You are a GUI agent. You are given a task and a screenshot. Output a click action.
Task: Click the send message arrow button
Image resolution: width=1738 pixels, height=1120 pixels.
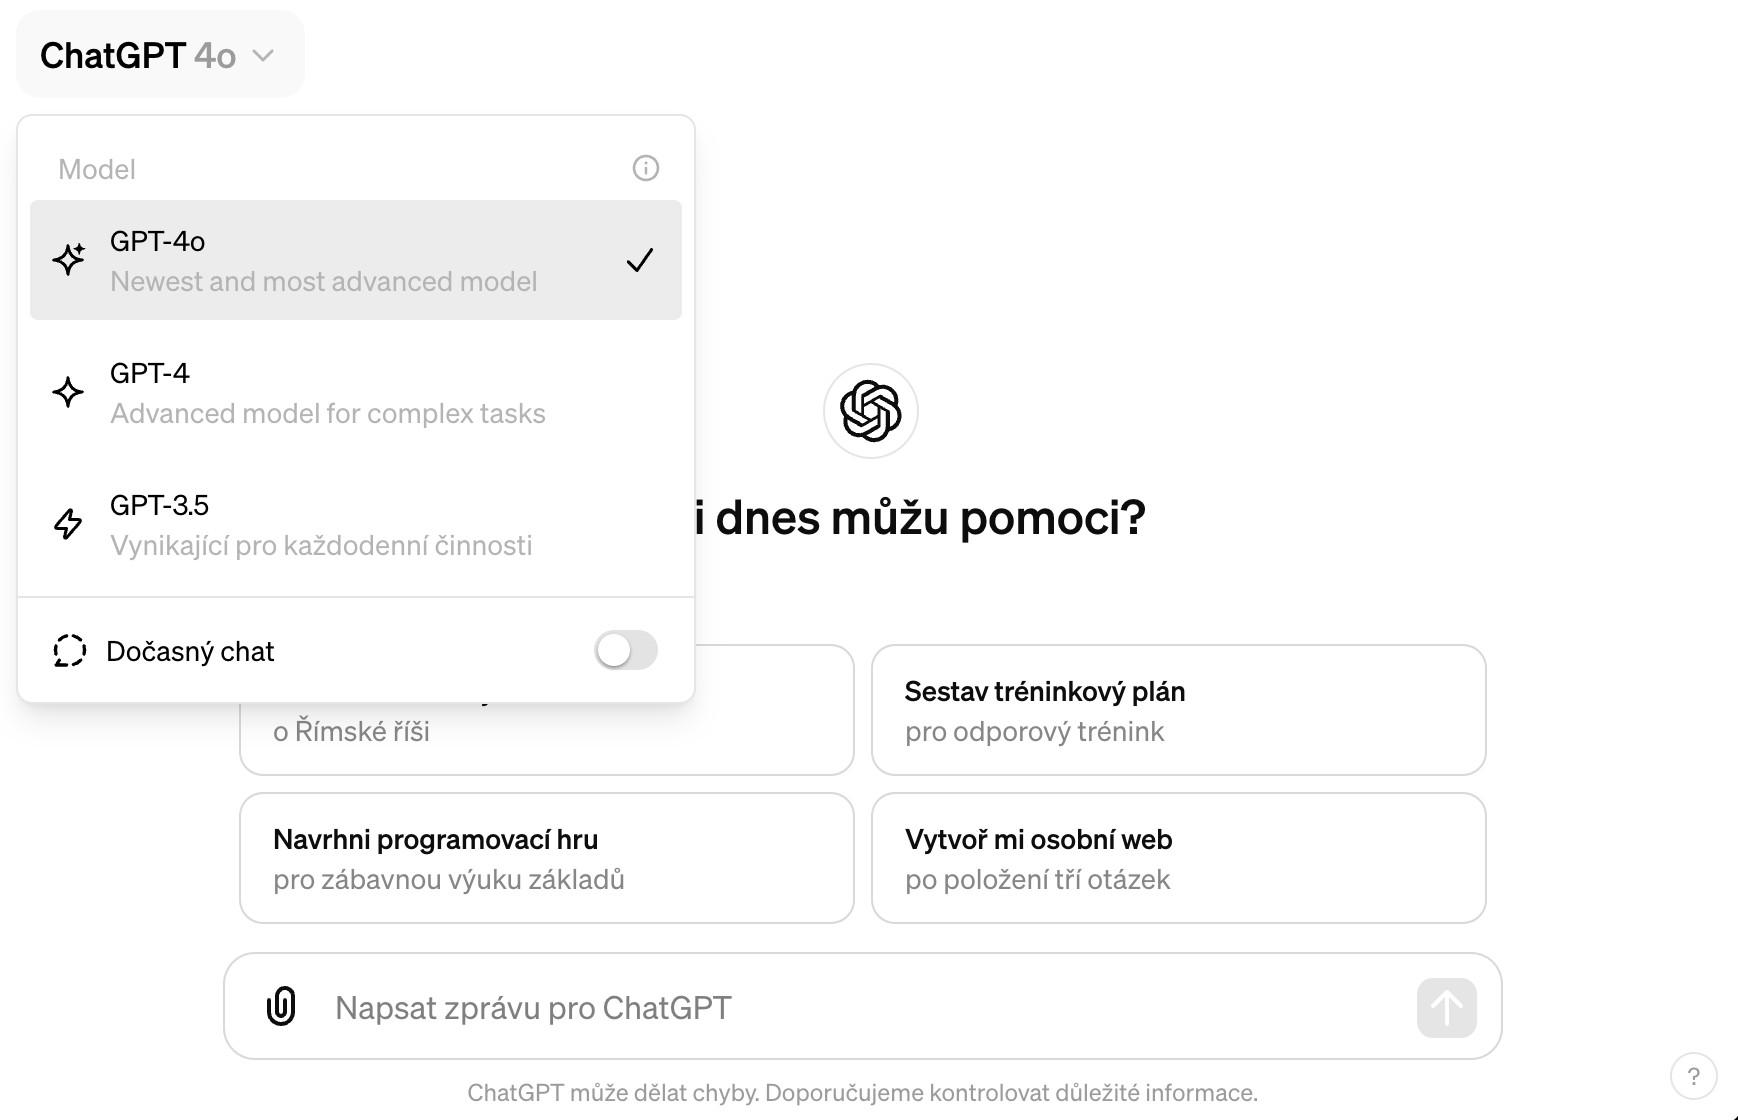[x=1447, y=1007]
